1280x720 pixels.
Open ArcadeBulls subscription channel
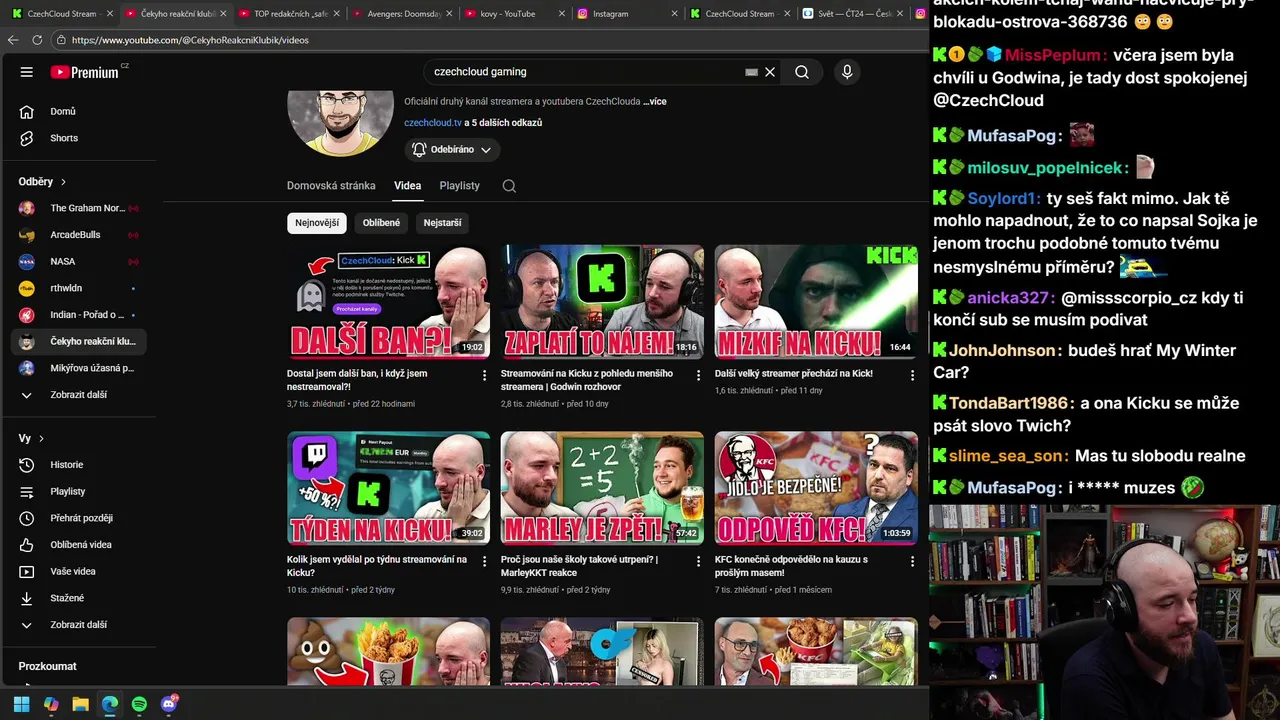(79, 235)
